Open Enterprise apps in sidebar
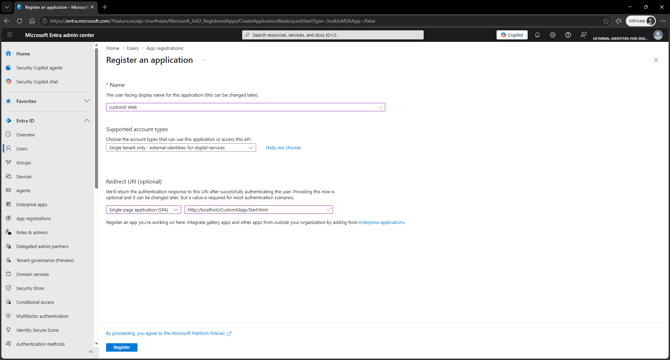Viewport: 670px width, 360px height. tap(32, 205)
